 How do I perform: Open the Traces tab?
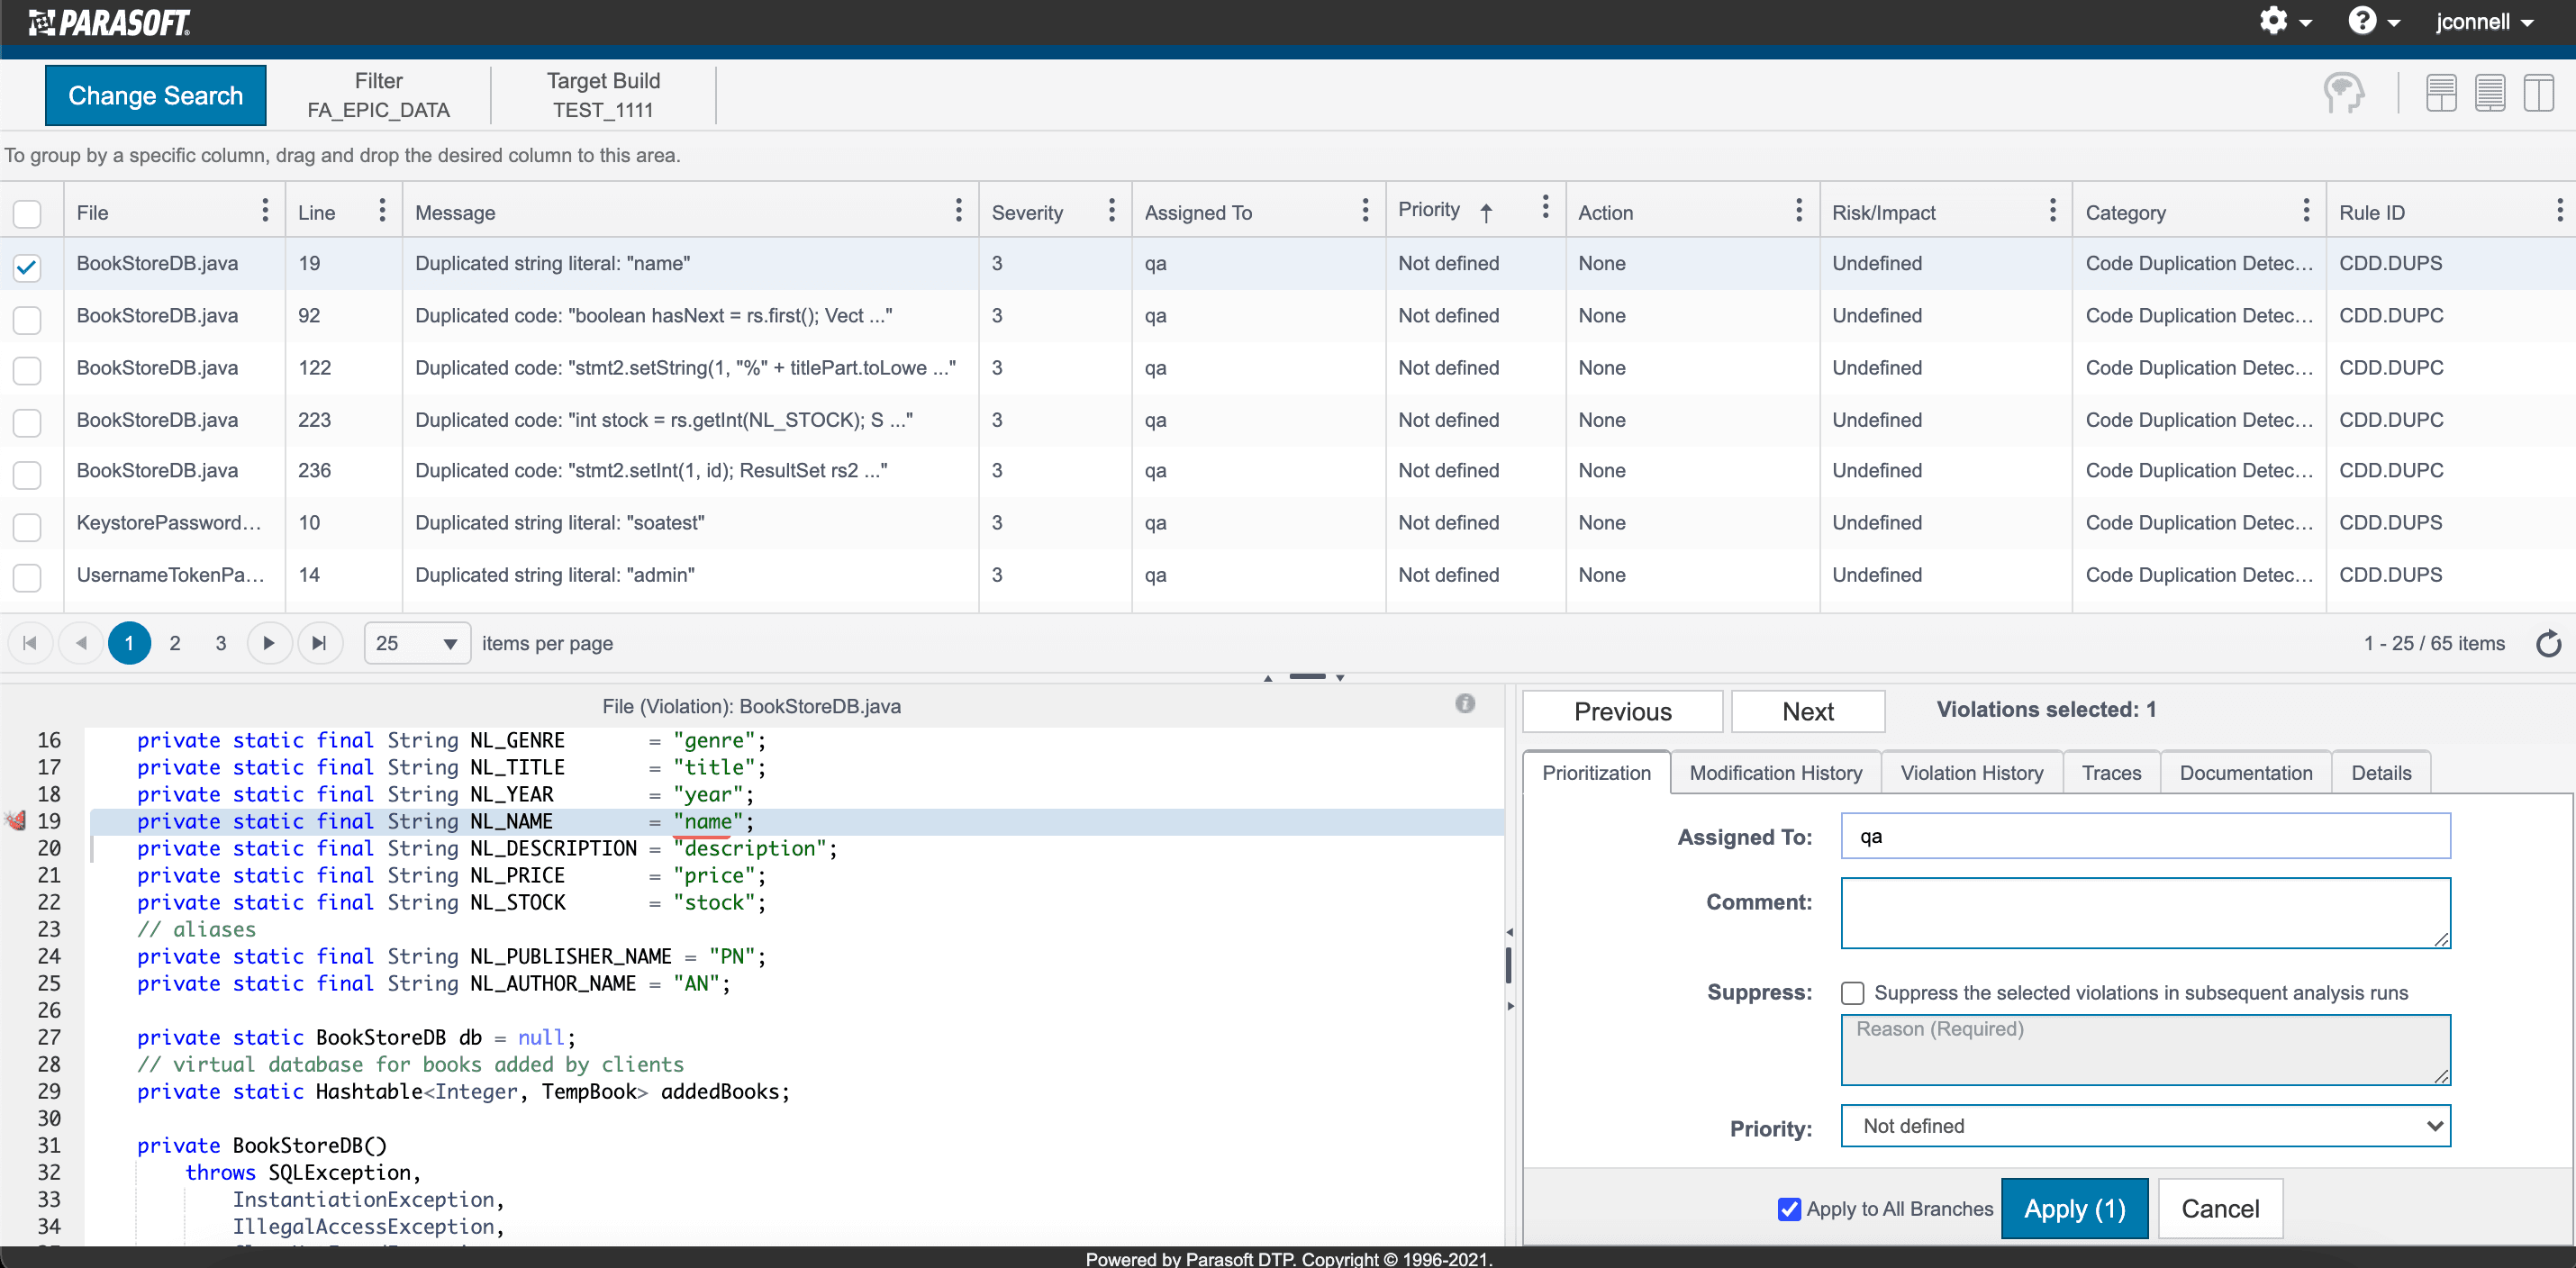click(2111, 773)
